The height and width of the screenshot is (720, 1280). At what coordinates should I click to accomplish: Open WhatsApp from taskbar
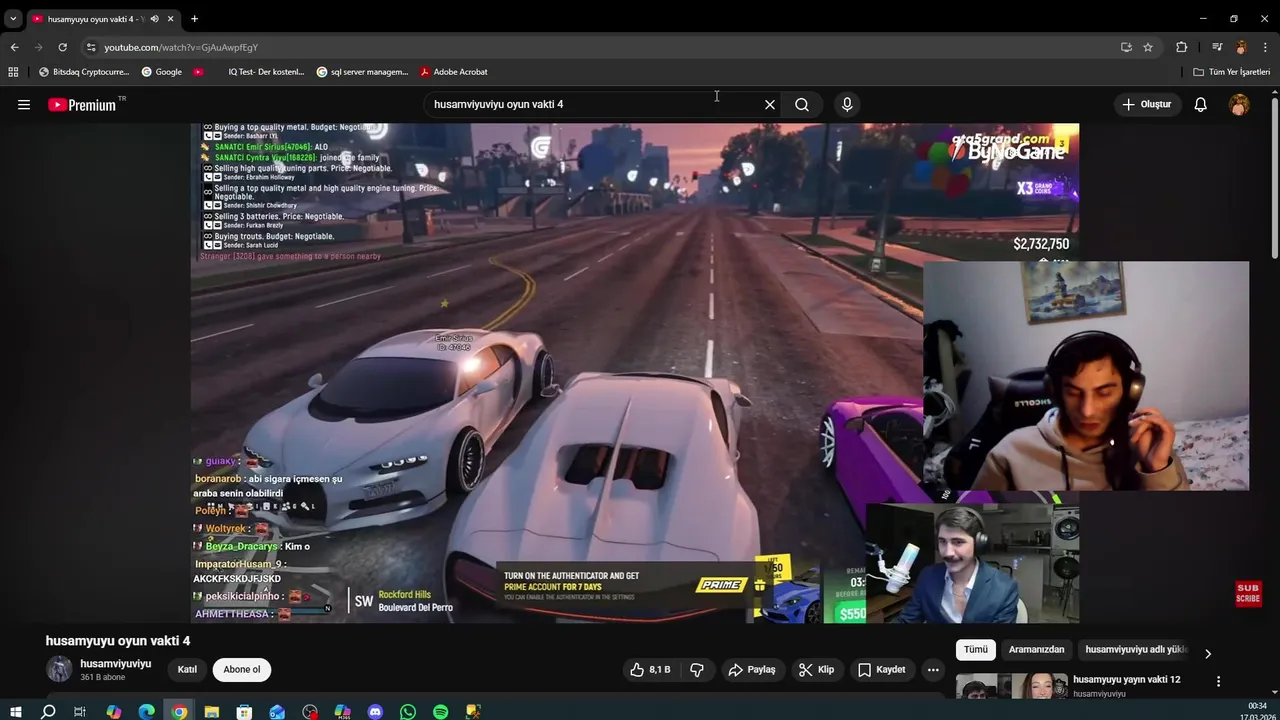click(x=408, y=712)
